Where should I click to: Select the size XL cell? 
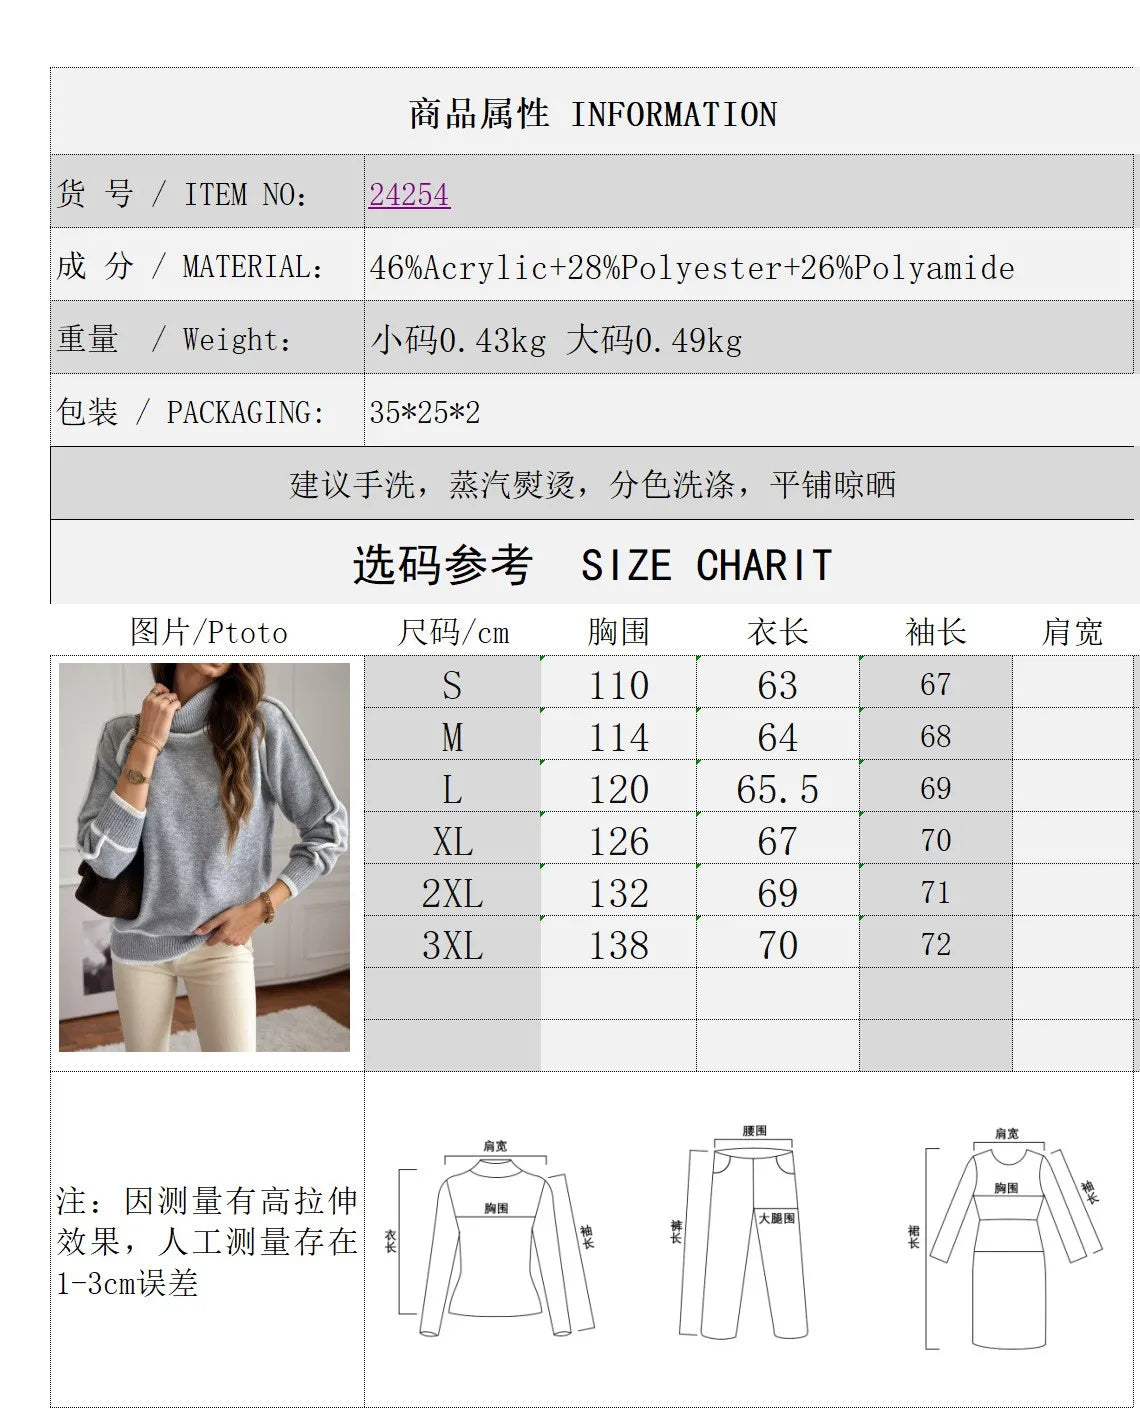[x=453, y=840]
